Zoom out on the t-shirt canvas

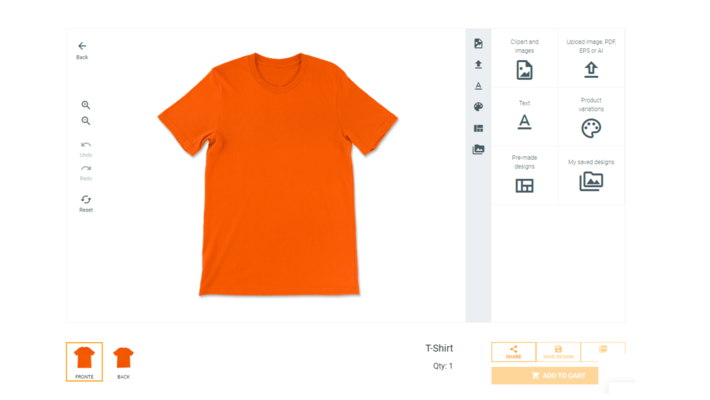click(86, 121)
